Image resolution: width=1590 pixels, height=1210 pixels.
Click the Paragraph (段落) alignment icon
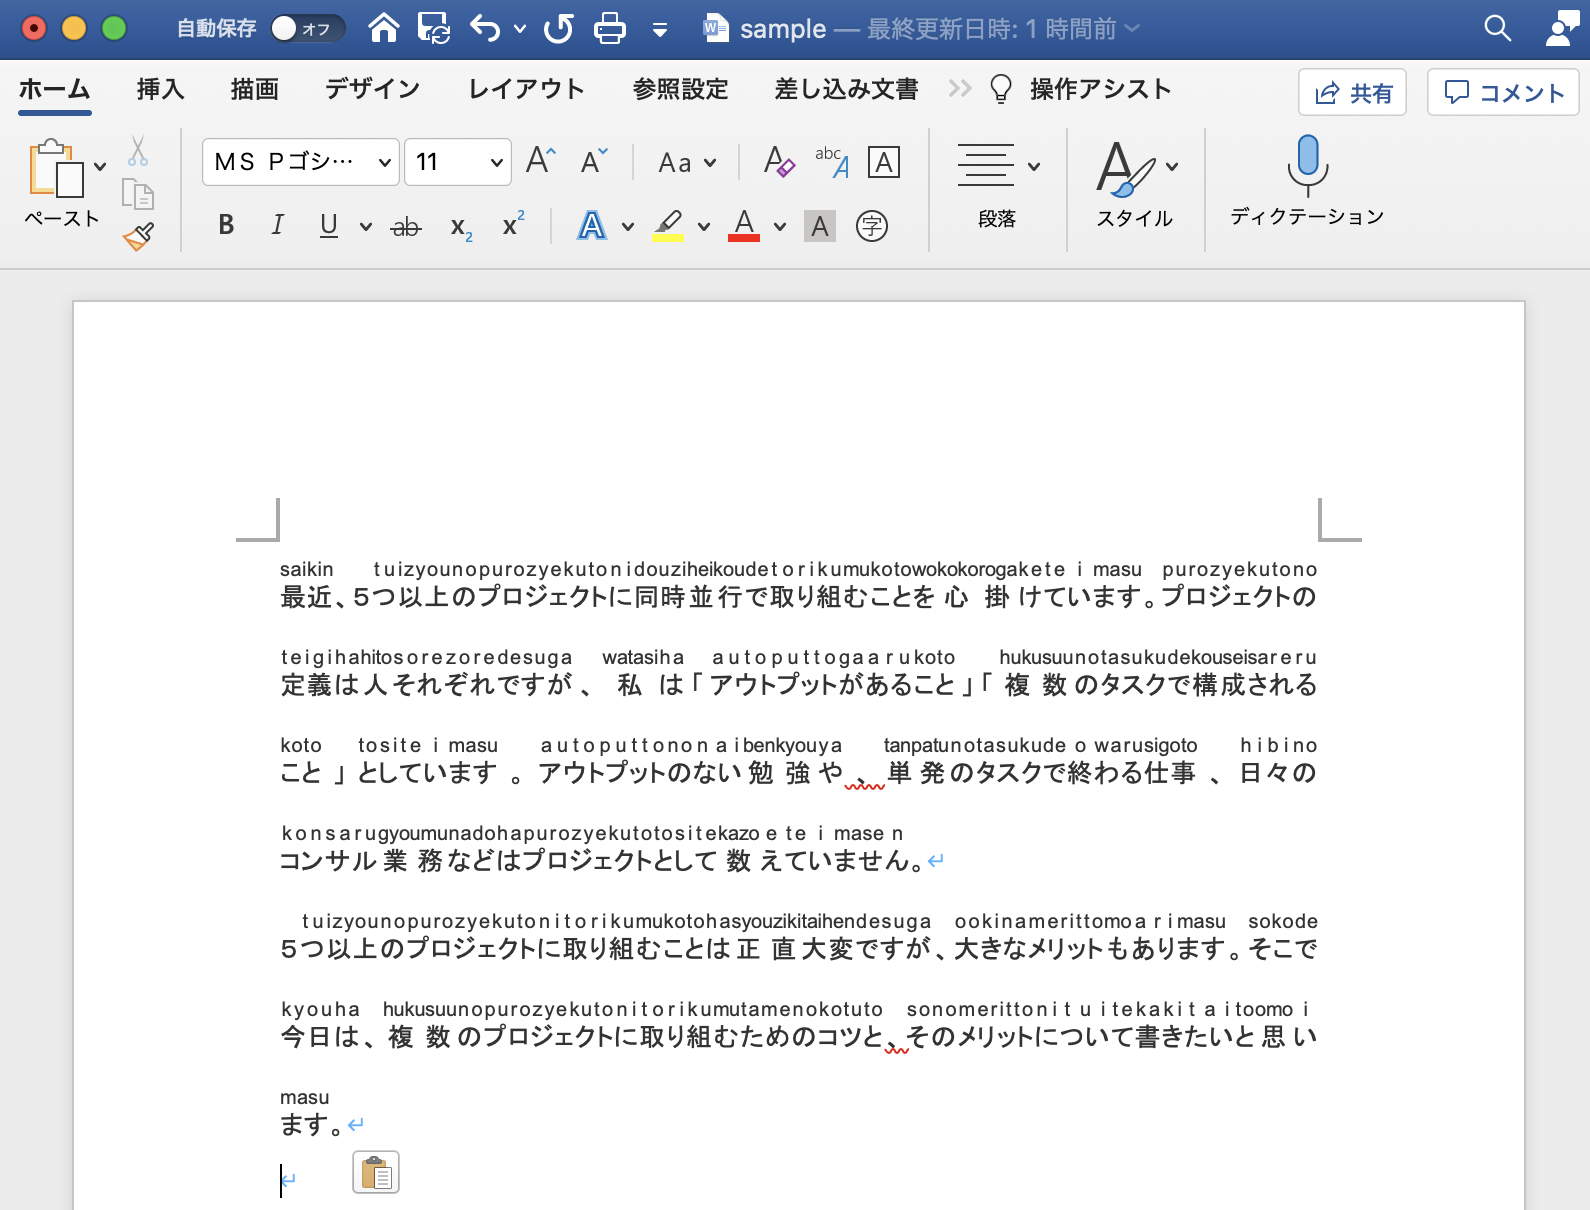click(x=985, y=165)
